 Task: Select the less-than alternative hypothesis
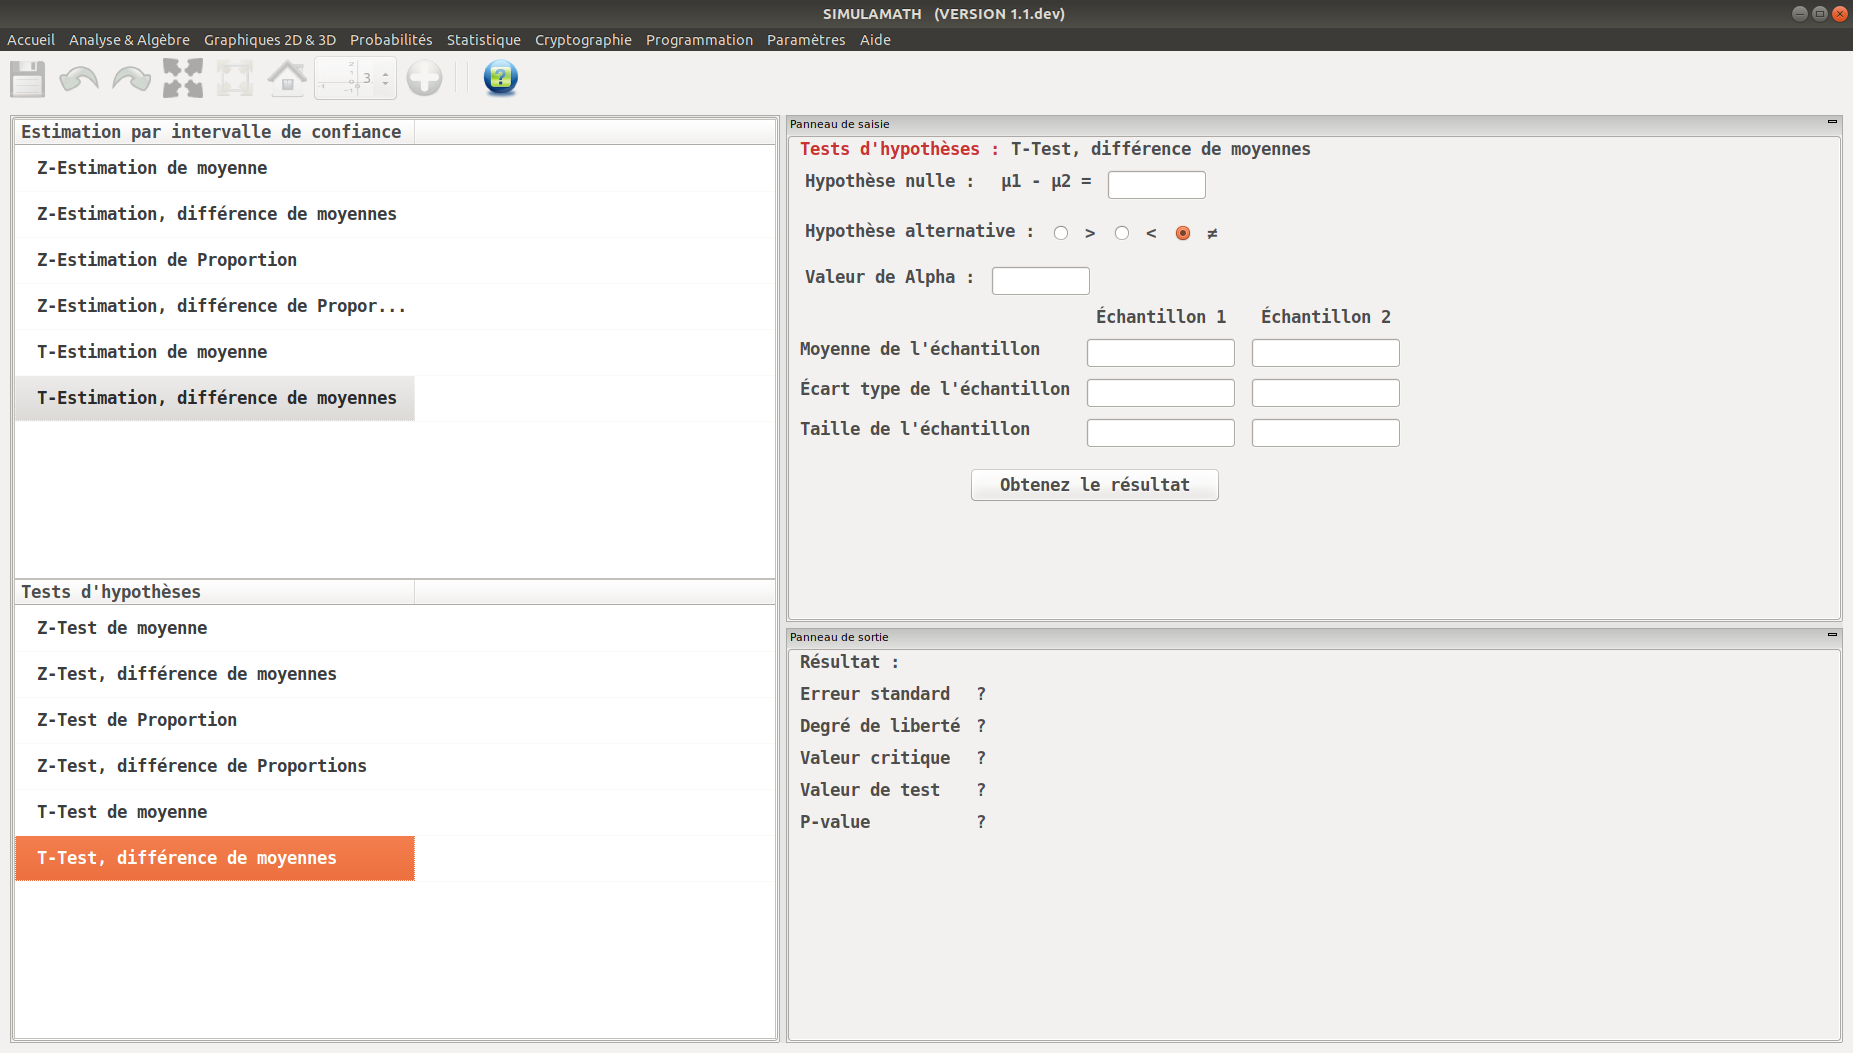(1122, 233)
